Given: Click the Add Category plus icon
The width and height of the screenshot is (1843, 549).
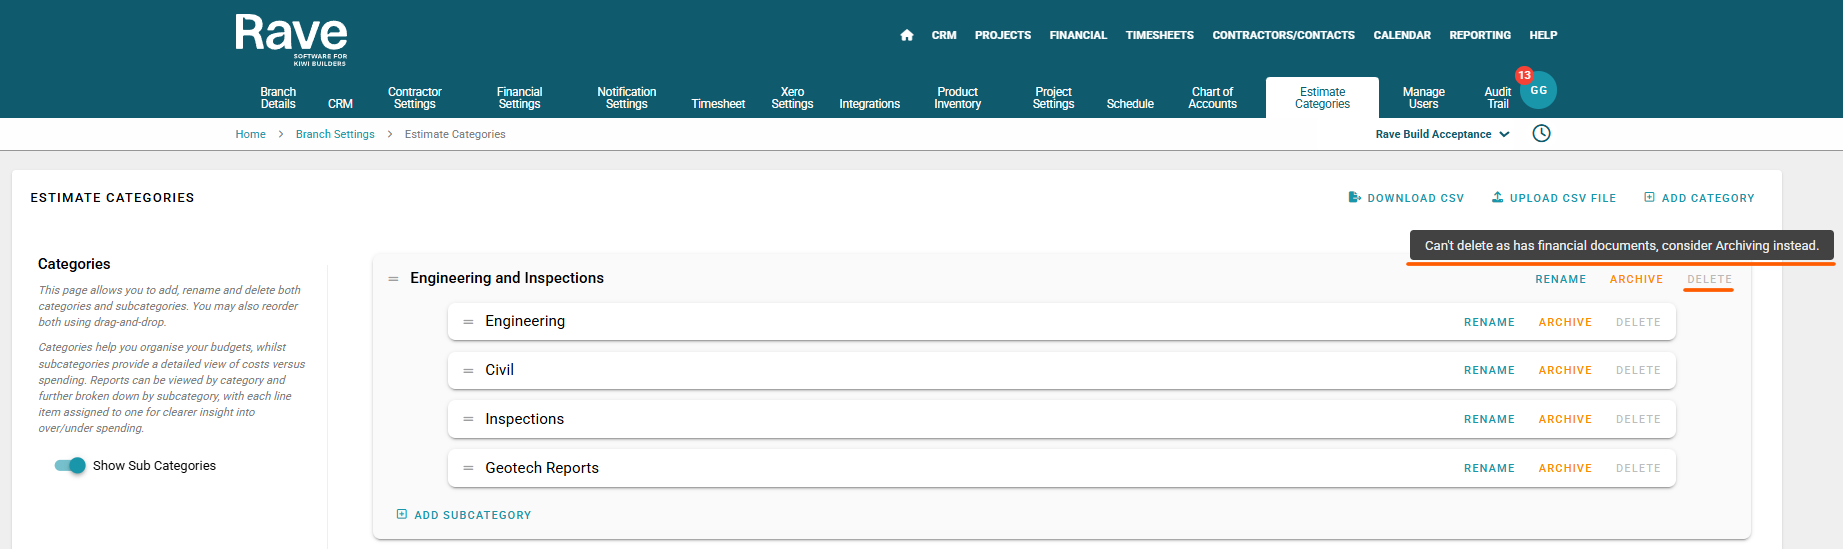Looking at the screenshot, I should coord(1649,198).
